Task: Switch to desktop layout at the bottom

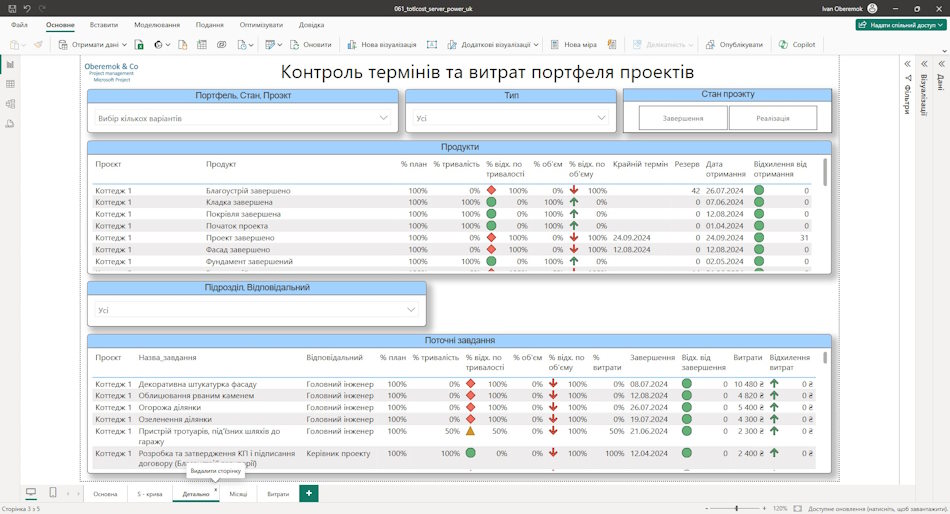Action: coord(31,493)
